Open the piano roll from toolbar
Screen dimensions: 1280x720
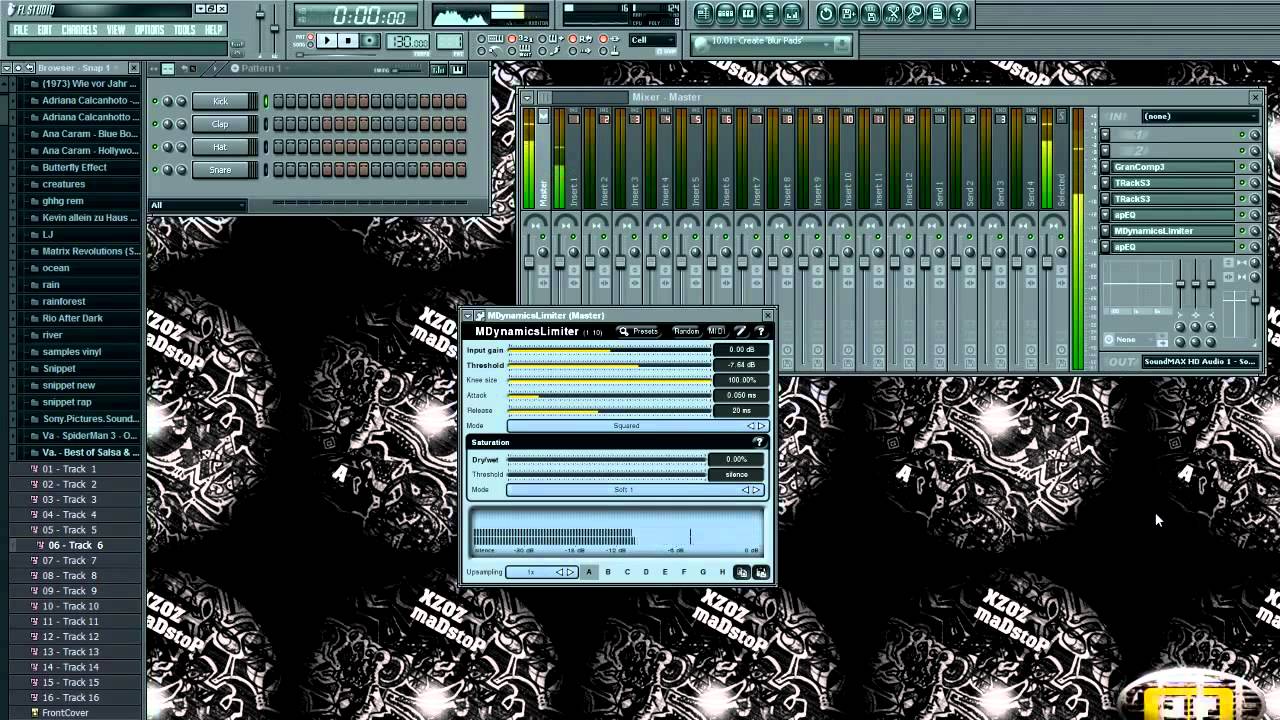coord(747,14)
